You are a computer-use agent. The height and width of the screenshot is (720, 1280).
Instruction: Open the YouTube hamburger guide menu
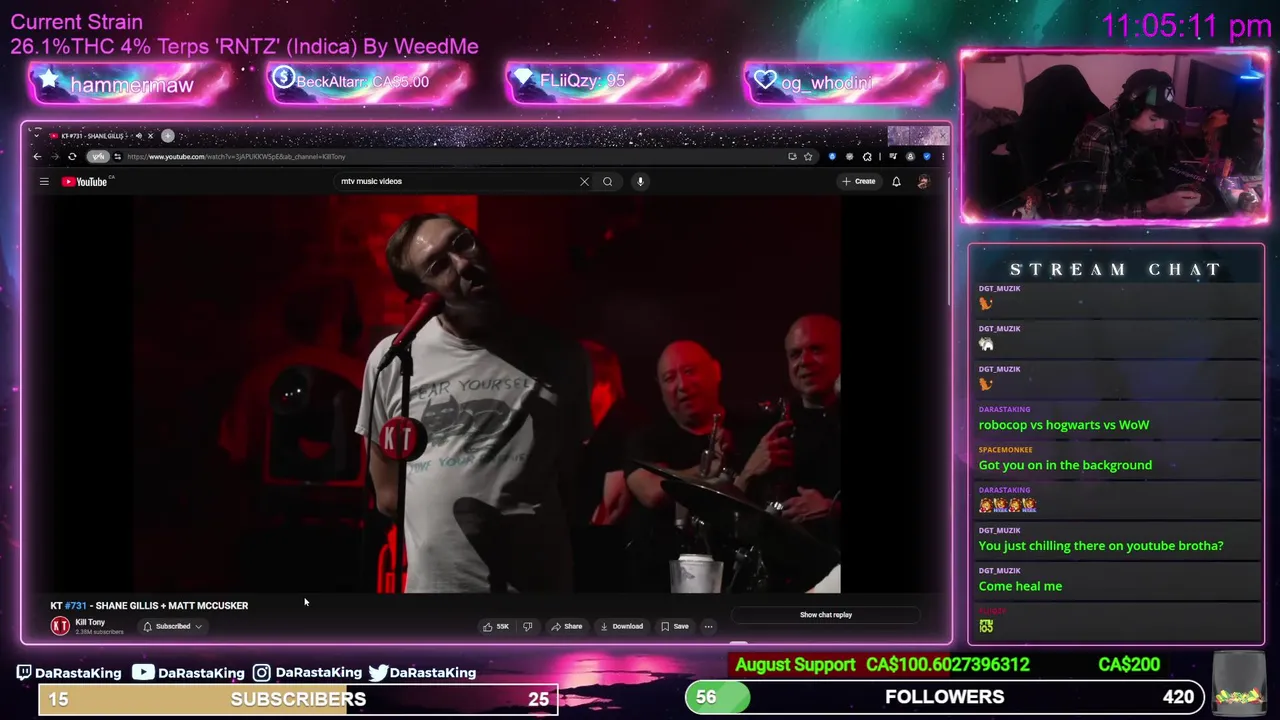[44, 181]
